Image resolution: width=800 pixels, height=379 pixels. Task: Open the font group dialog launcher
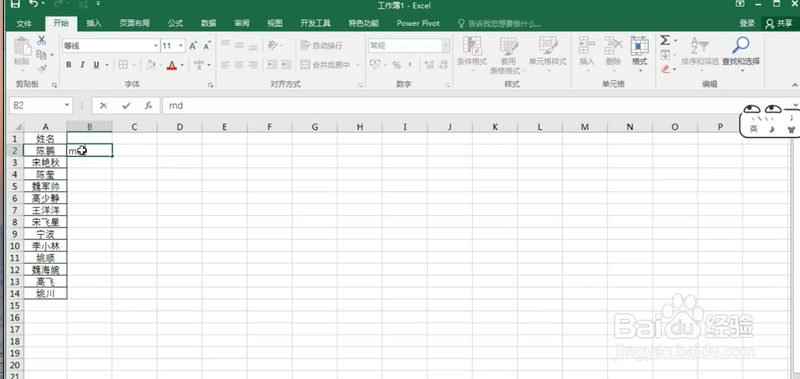[211, 85]
